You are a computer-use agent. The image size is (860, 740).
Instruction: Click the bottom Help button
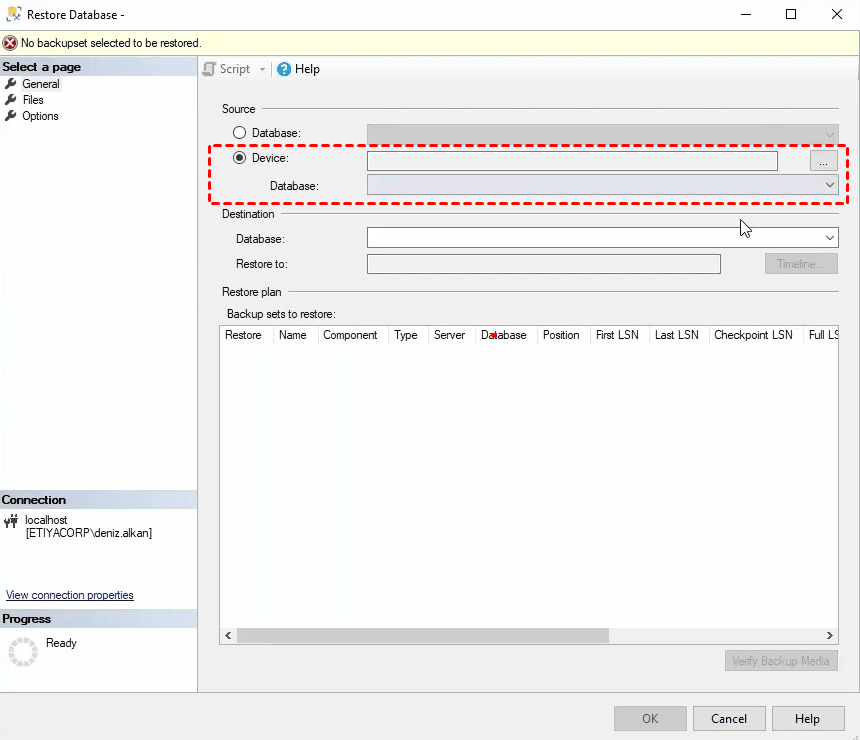pos(808,719)
